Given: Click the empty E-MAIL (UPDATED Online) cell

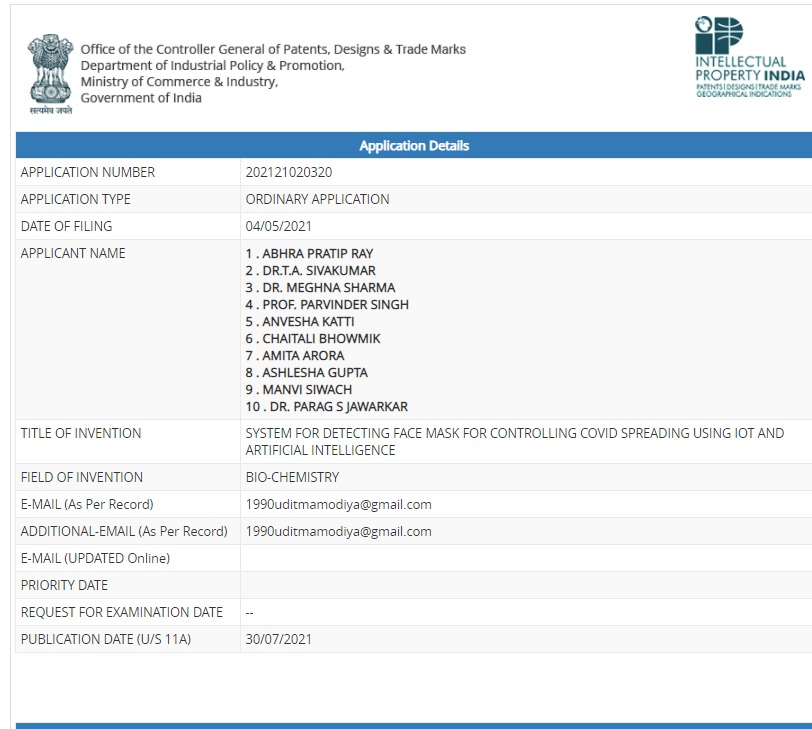Looking at the screenshot, I should [x=524, y=558].
